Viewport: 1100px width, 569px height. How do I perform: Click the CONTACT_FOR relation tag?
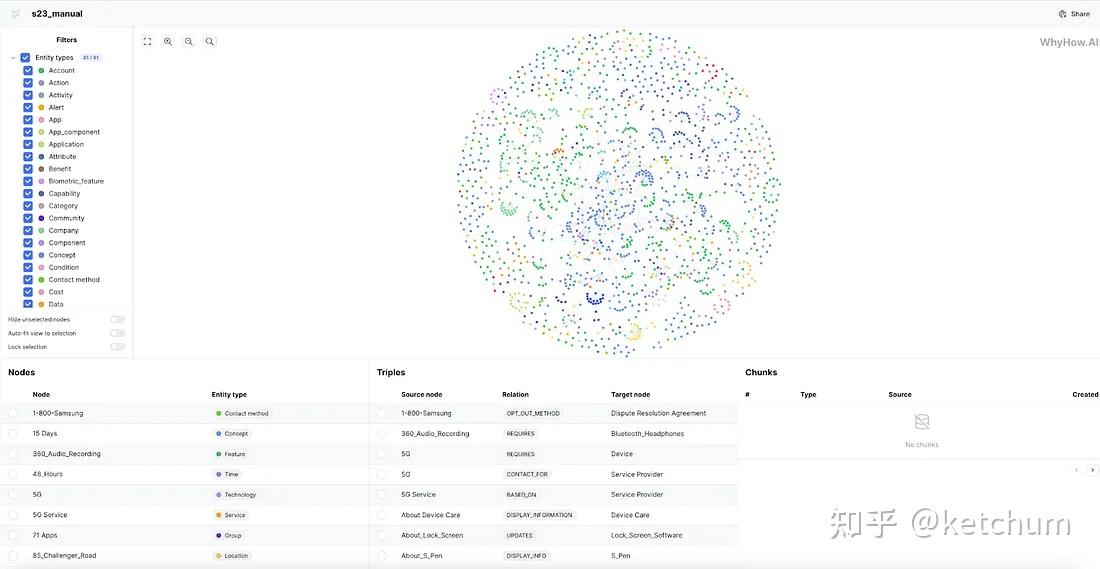(x=527, y=474)
